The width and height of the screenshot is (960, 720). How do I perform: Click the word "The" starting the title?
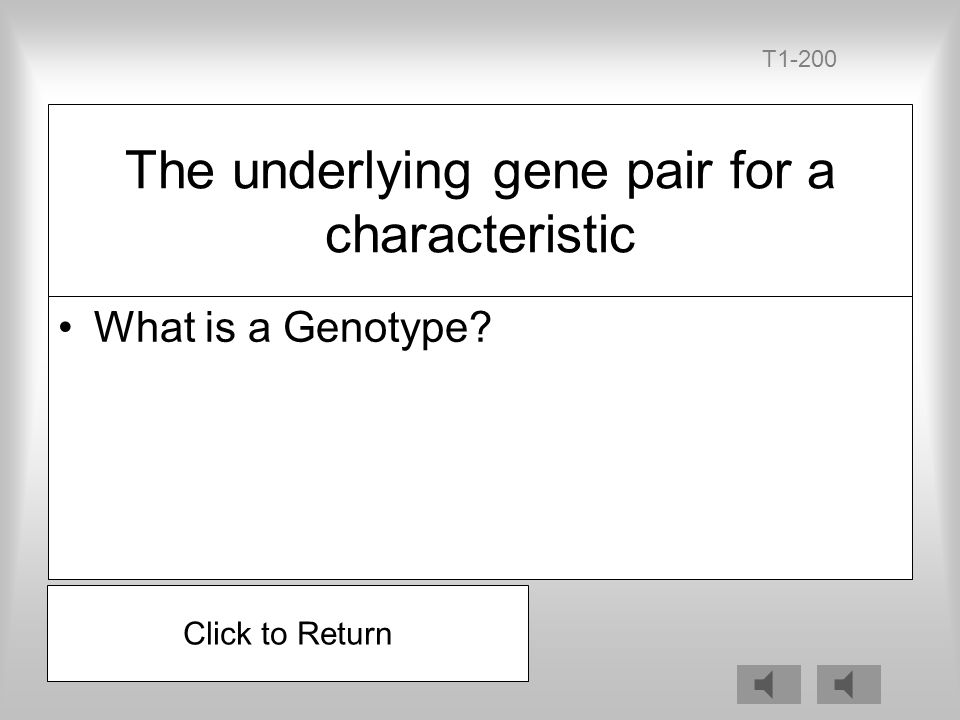click(170, 170)
